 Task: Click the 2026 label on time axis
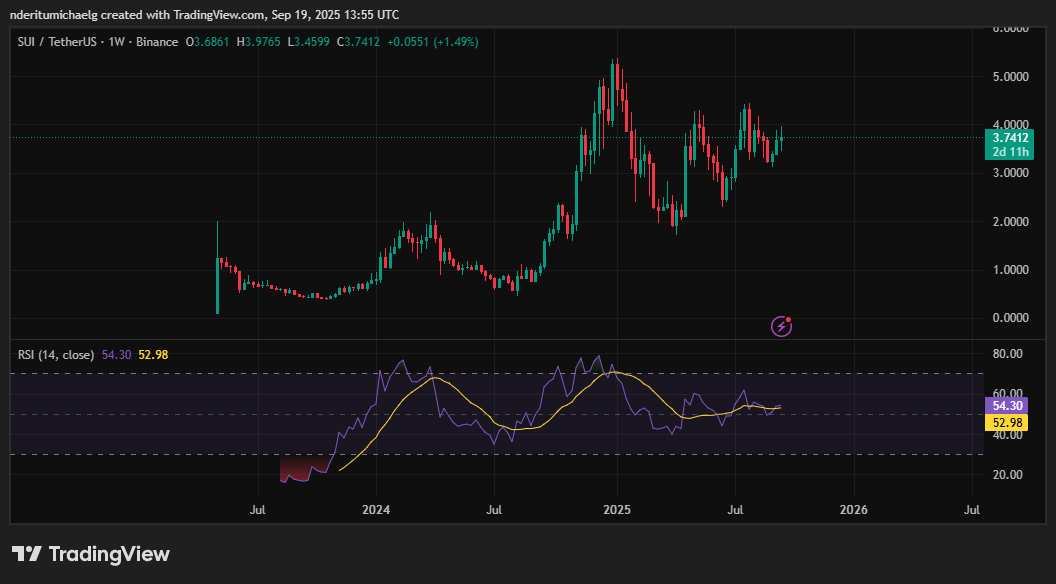854,510
